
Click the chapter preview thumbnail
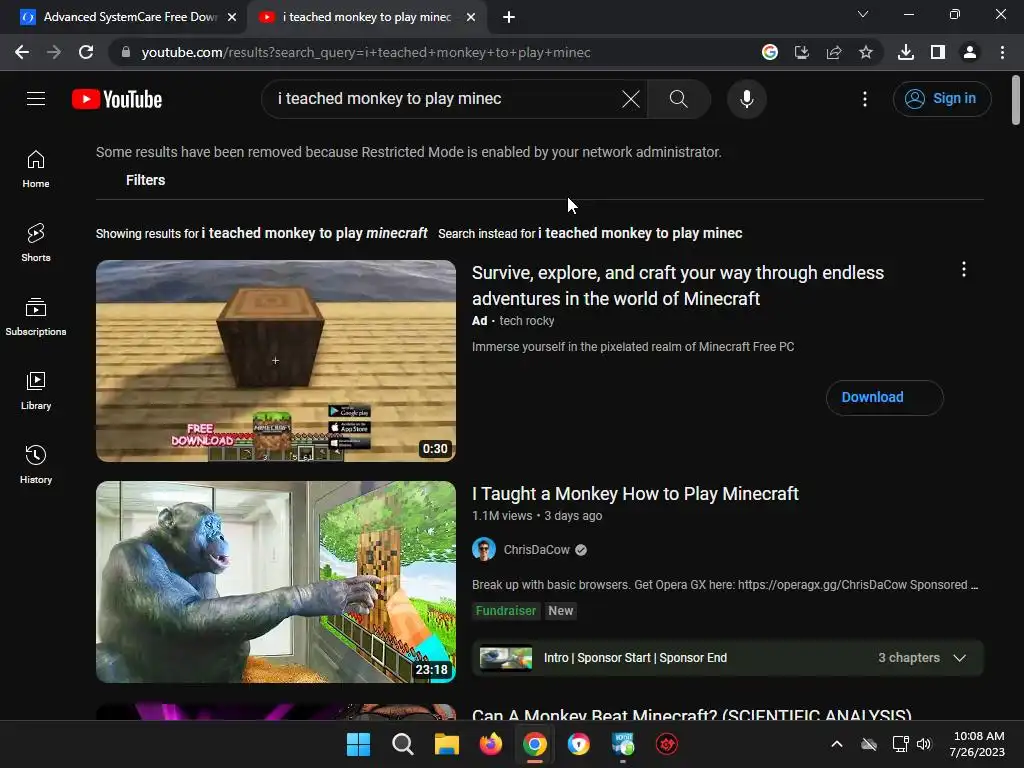pos(505,658)
